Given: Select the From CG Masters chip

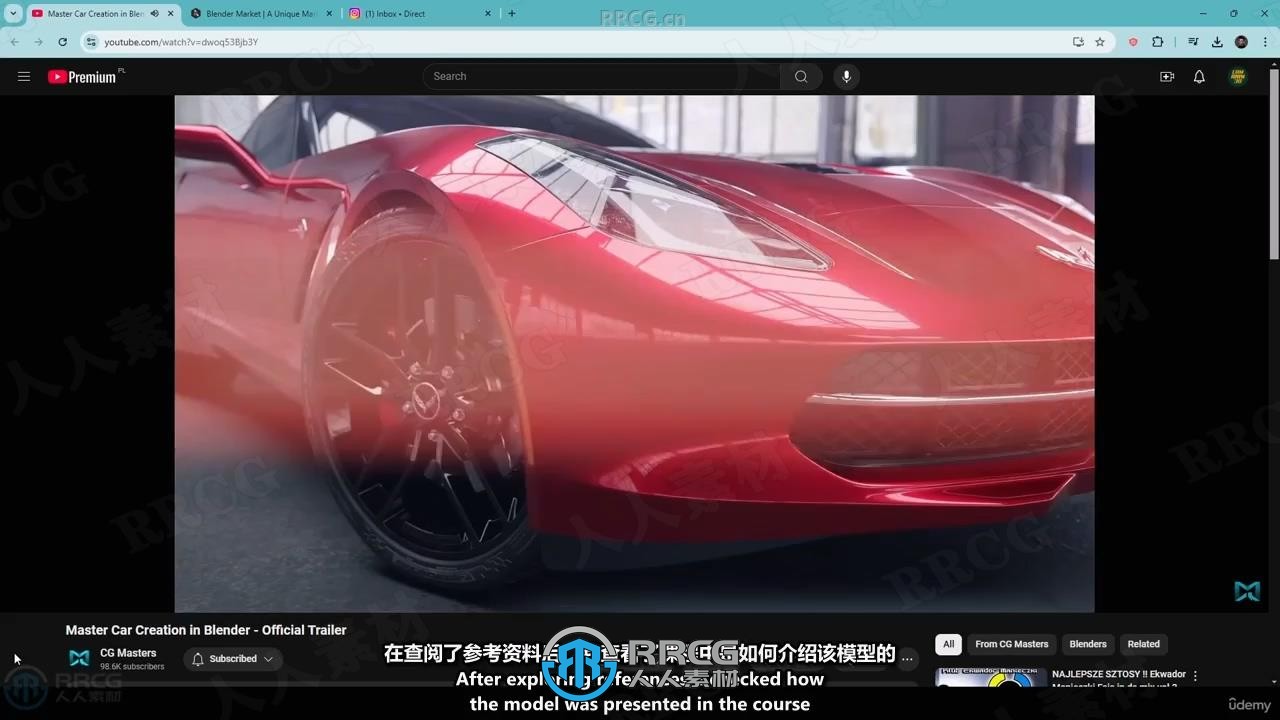Looking at the screenshot, I should click(x=1012, y=644).
